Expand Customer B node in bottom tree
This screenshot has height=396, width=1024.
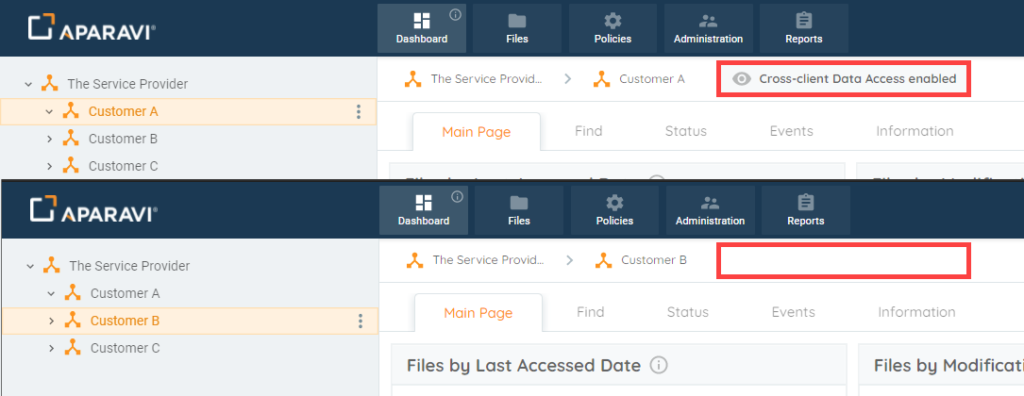(51, 322)
